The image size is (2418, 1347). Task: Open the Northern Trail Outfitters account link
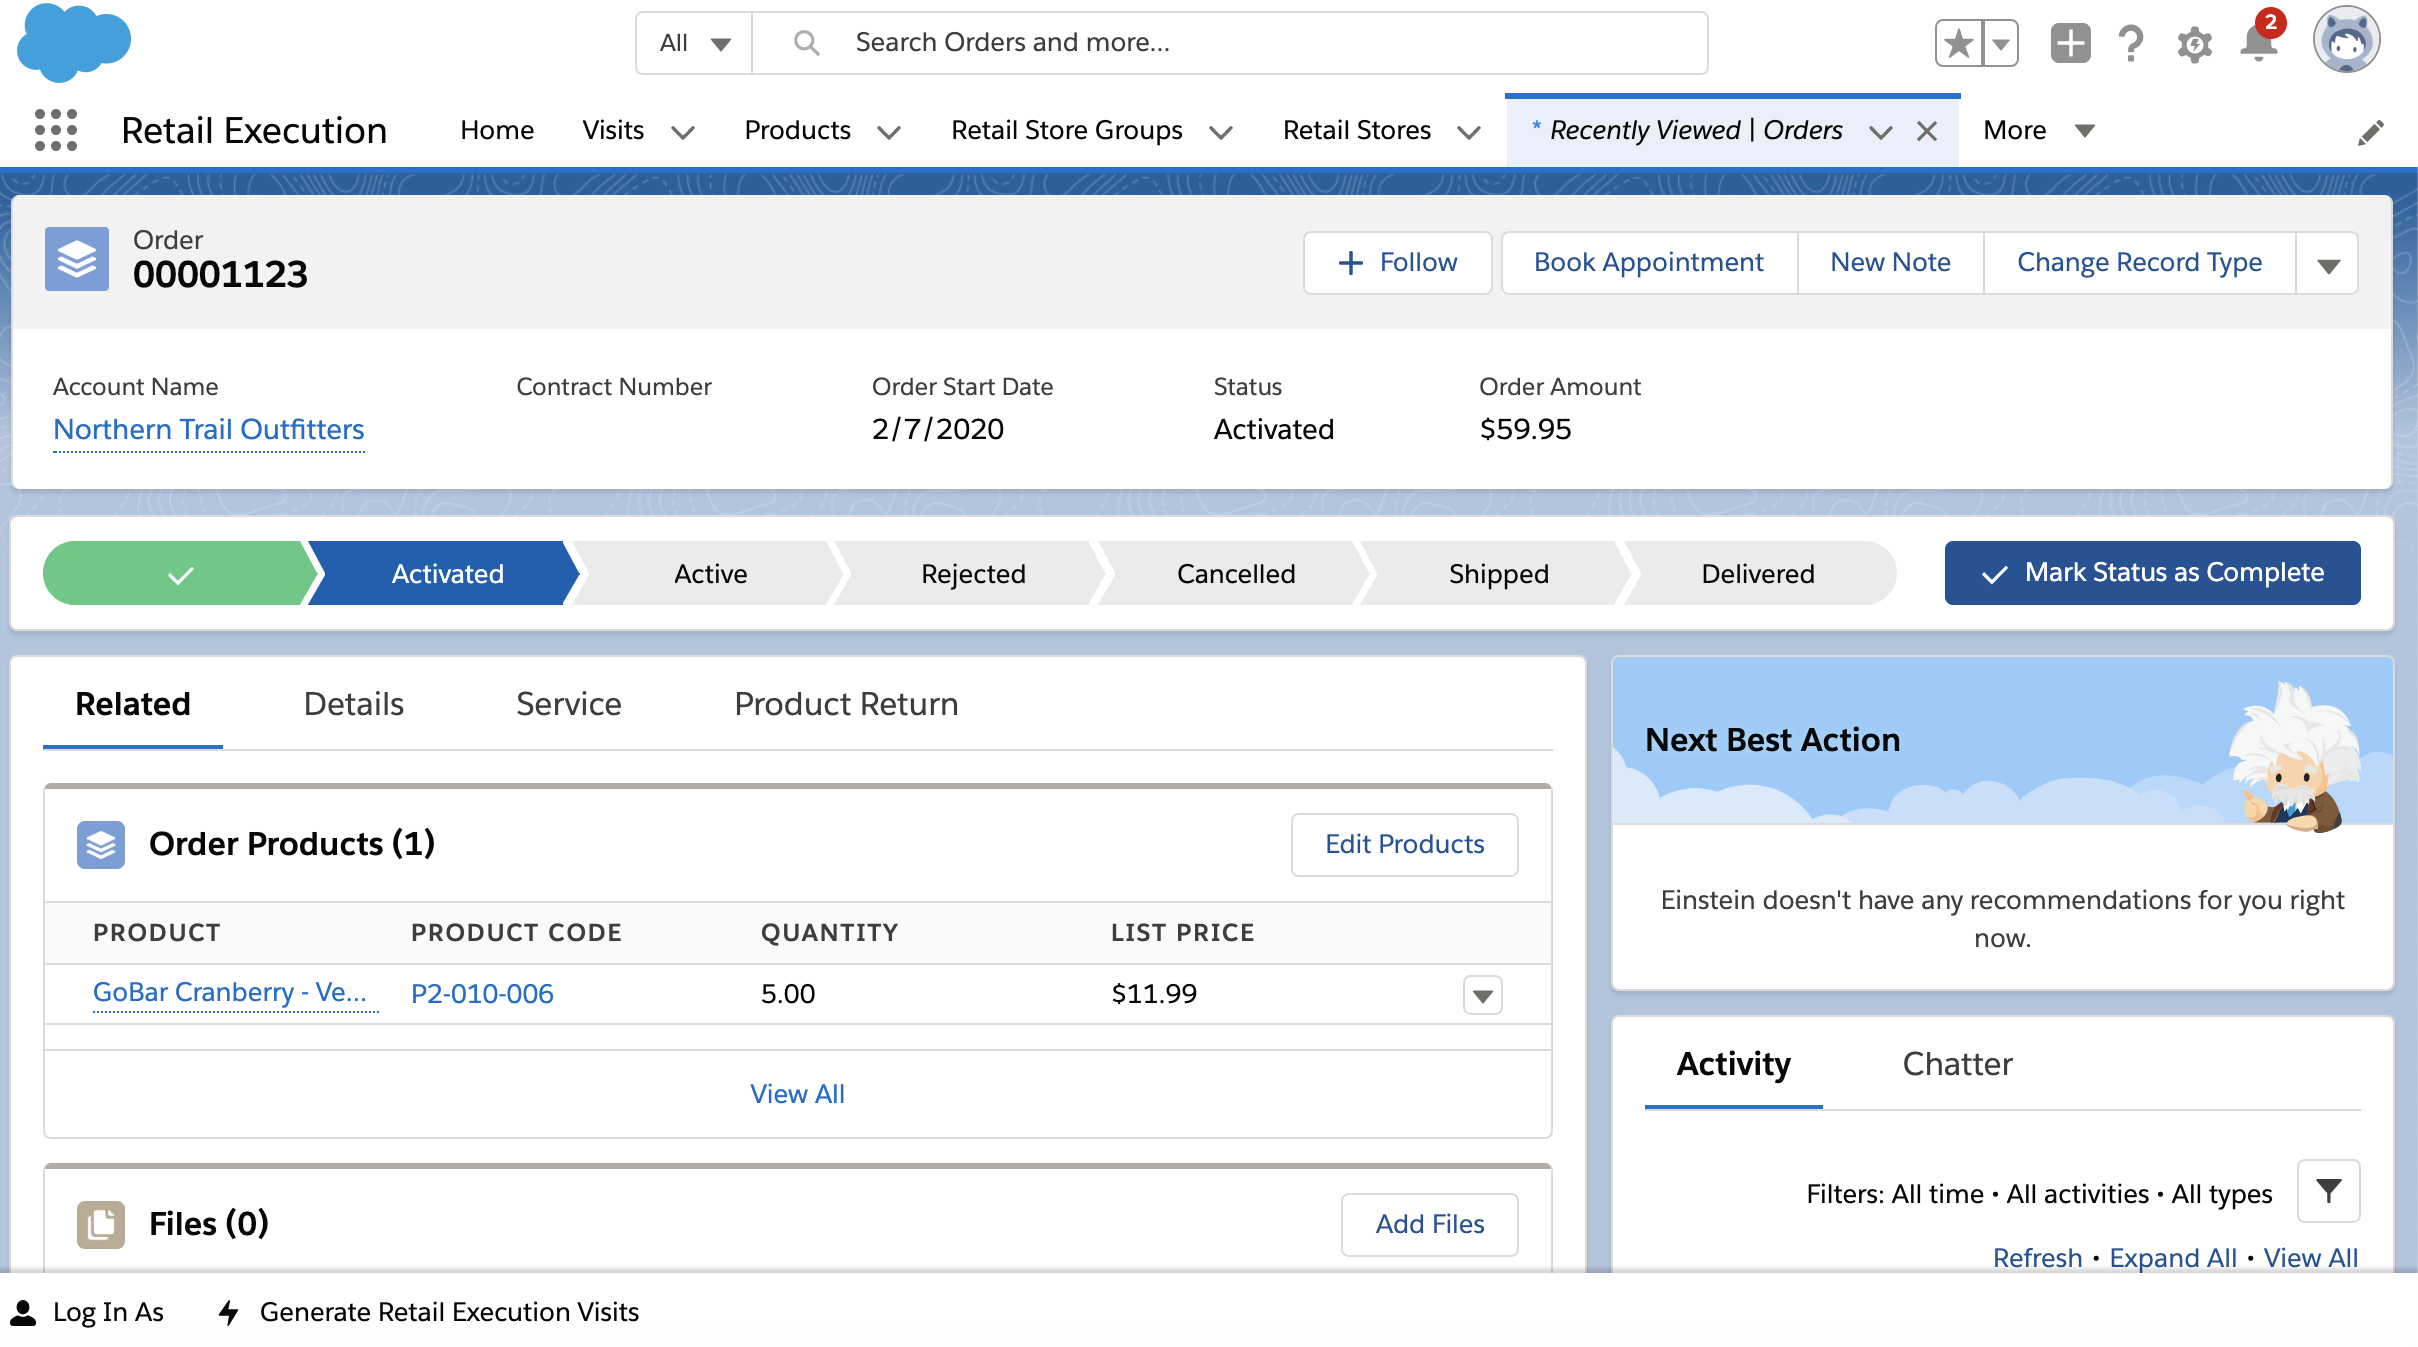pos(208,430)
